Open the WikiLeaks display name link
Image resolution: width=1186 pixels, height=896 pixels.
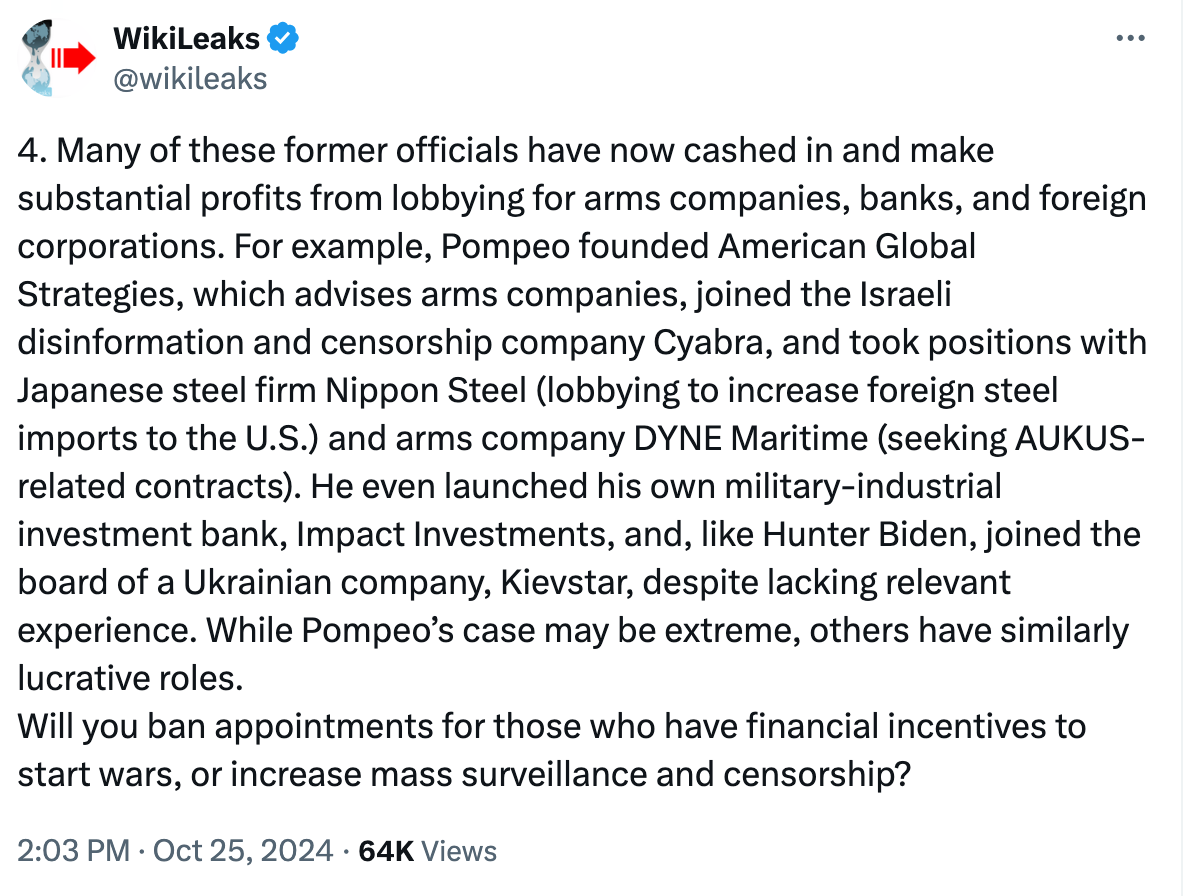pyautogui.click(x=187, y=39)
